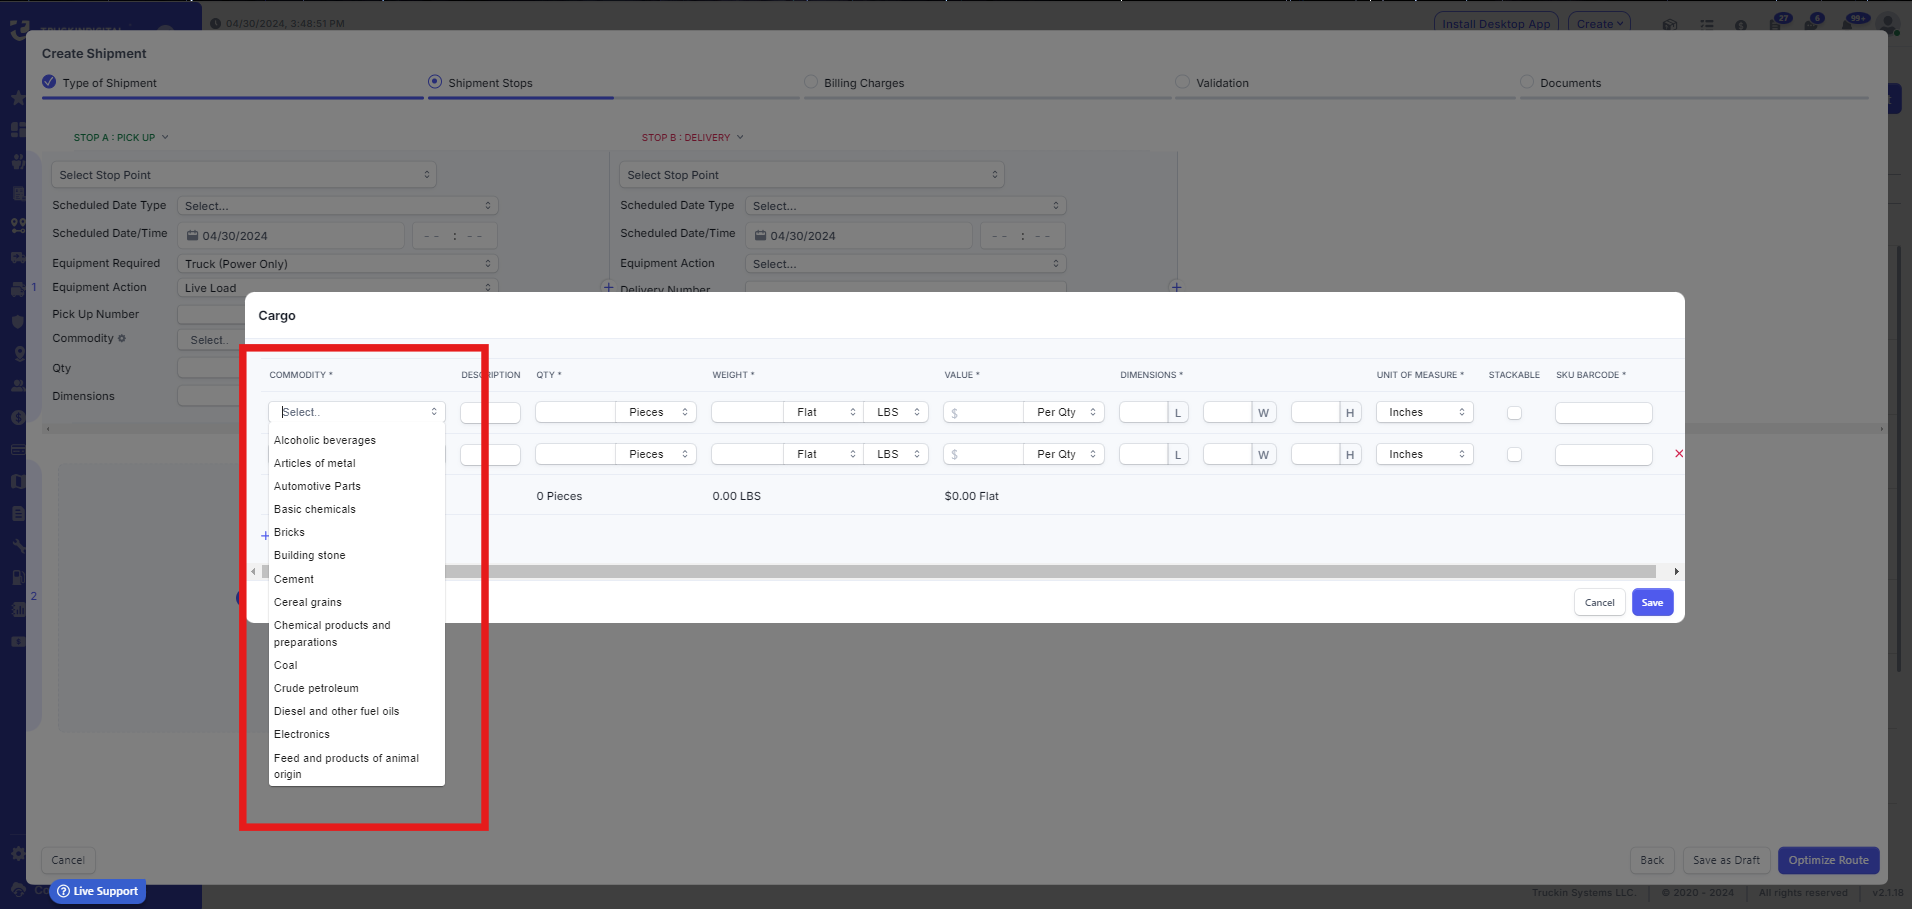Click Description field in second cargo row

(490, 455)
